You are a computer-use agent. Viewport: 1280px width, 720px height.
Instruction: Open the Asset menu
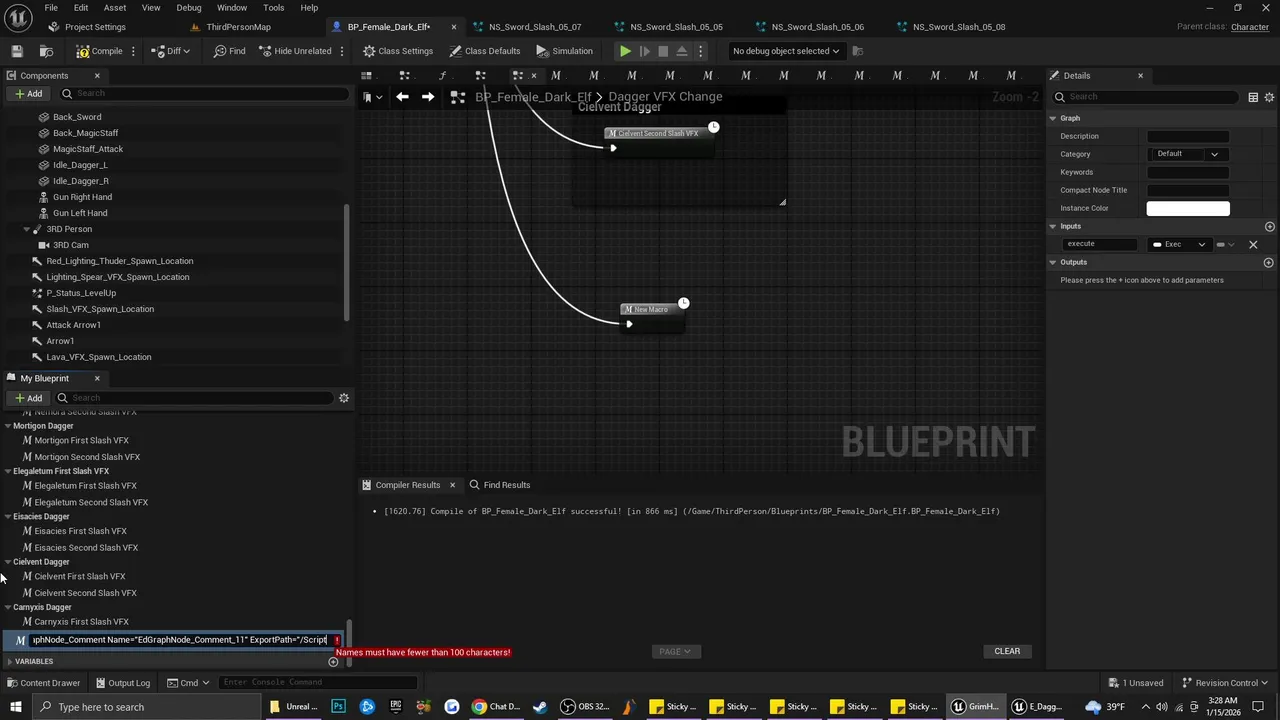coord(115,7)
